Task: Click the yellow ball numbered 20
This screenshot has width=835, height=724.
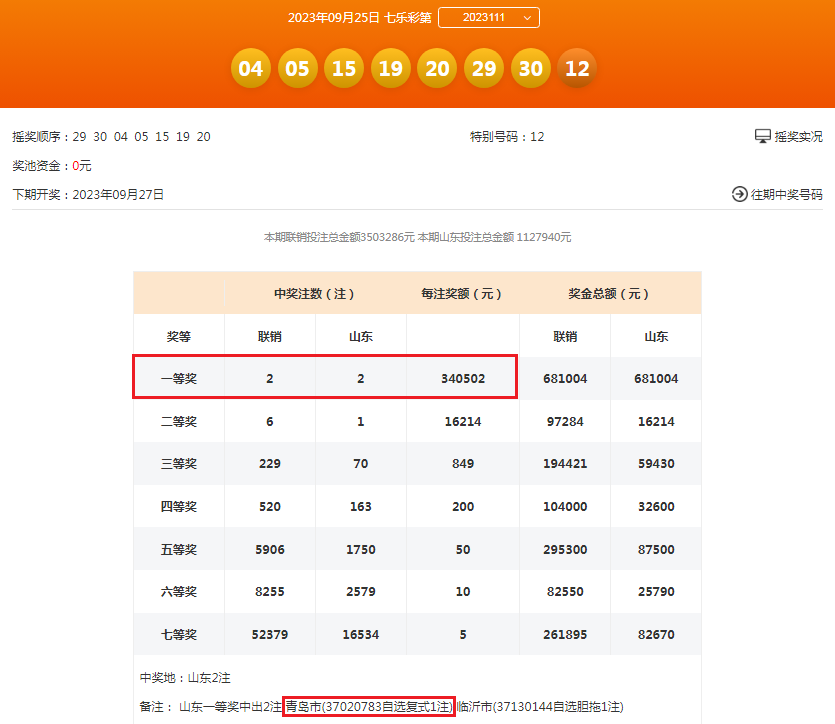Action: [x=437, y=68]
